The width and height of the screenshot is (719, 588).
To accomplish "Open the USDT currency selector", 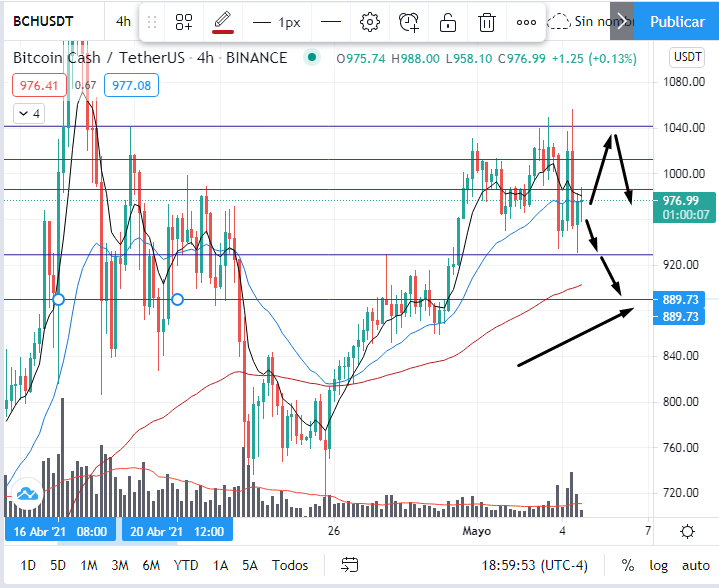I will pos(687,57).
